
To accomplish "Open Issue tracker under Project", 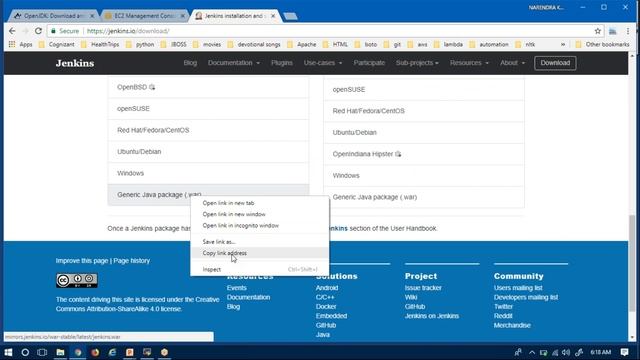I will [423, 288].
